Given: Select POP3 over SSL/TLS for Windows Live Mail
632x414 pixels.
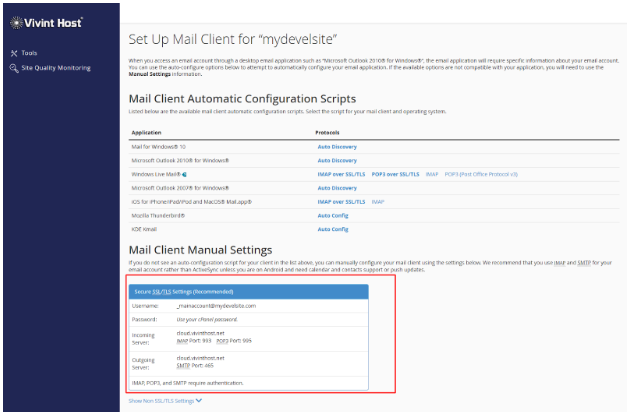Looking at the screenshot, I should [x=397, y=174].
